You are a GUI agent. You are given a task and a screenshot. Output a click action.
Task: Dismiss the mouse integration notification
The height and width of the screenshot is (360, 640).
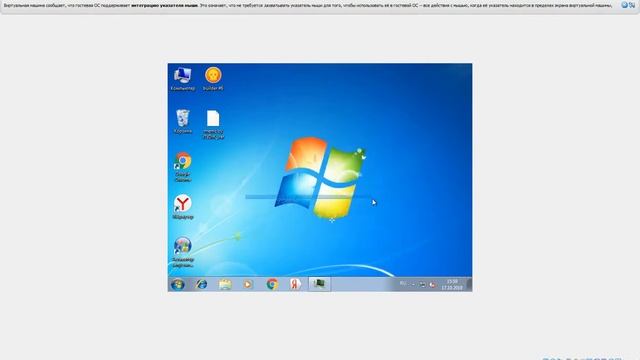click(x=624, y=5)
